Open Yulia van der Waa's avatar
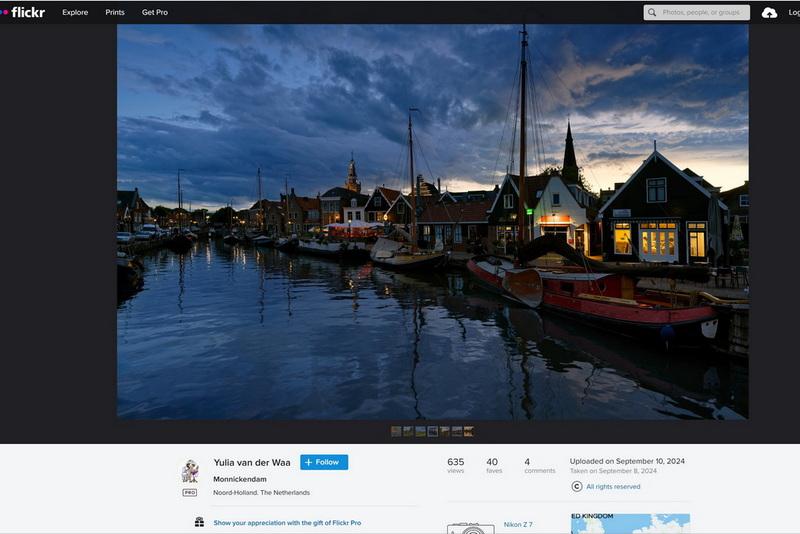Screen dimensions: 800x534 (190, 471)
